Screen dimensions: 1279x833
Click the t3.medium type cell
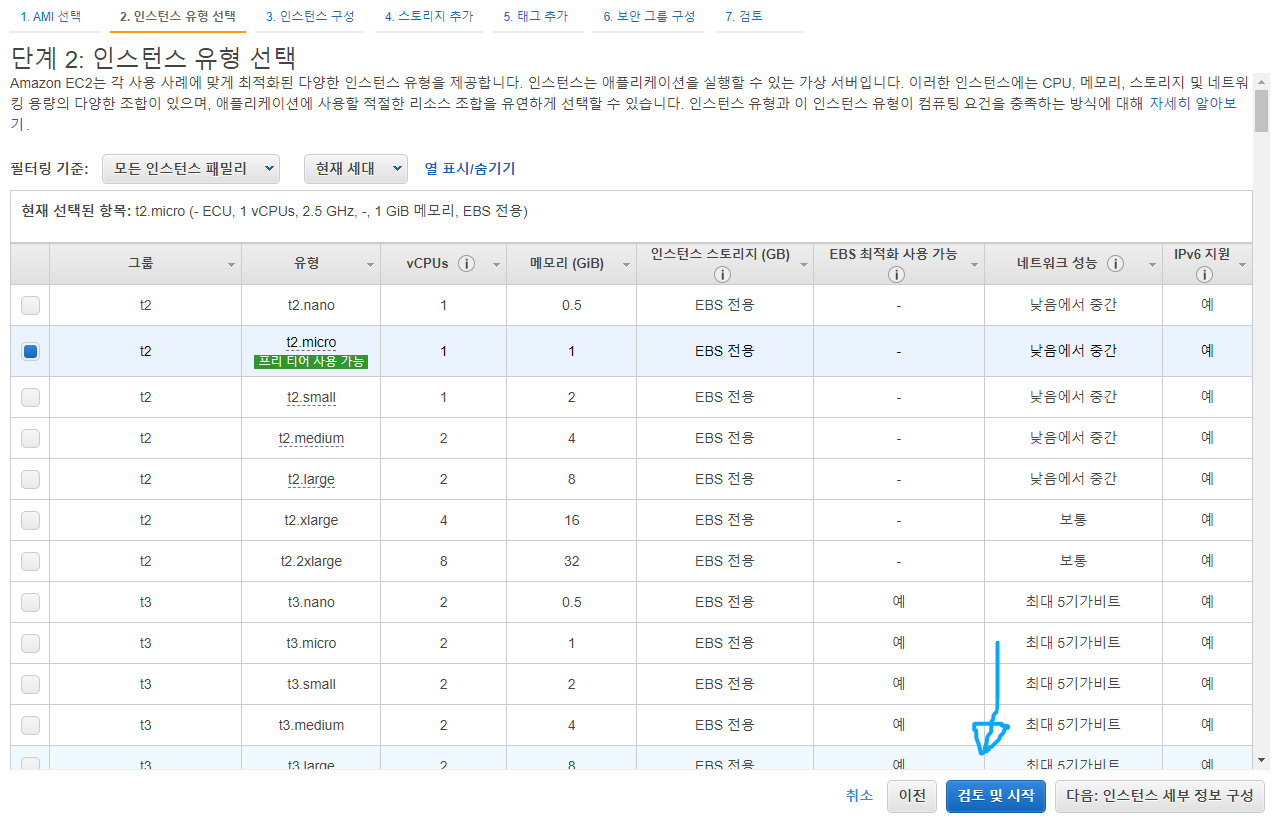click(x=311, y=725)
